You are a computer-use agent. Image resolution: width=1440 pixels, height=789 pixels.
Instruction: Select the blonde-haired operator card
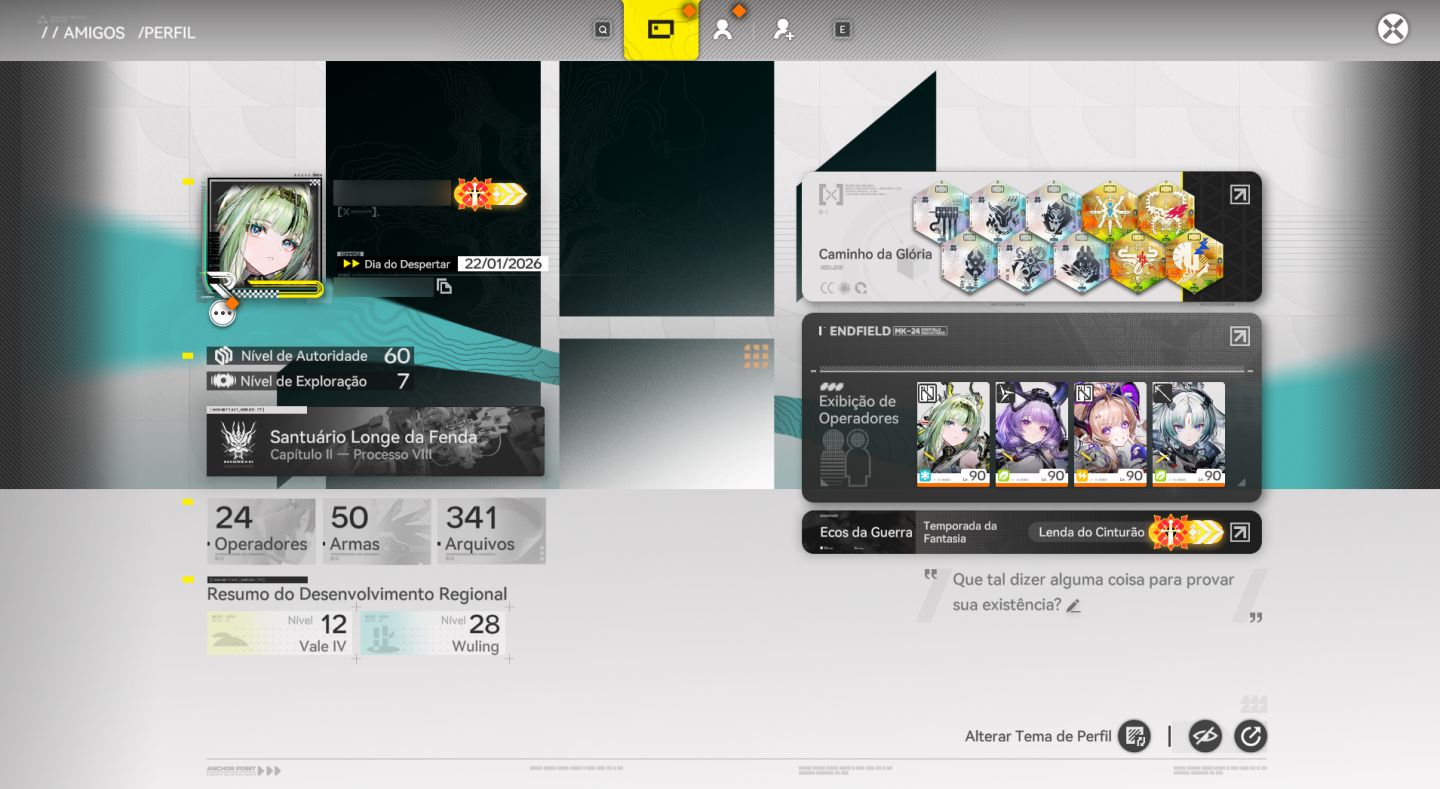tap(1110, 434)
